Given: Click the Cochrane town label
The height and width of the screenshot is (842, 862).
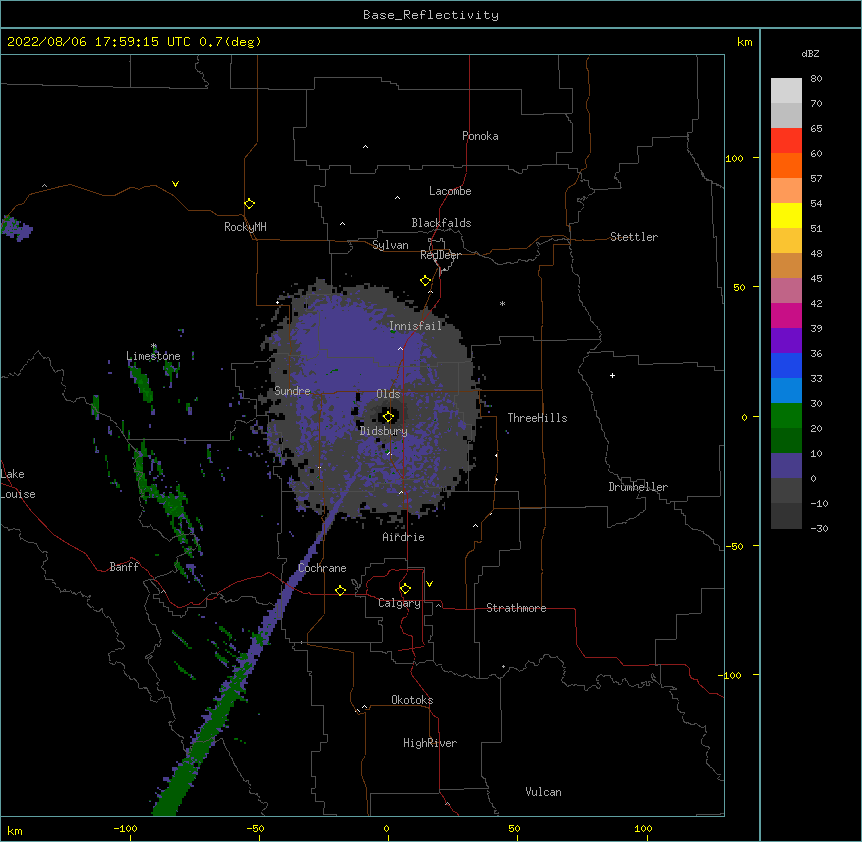Looking at the screenshot, I should tap(322, 568).
